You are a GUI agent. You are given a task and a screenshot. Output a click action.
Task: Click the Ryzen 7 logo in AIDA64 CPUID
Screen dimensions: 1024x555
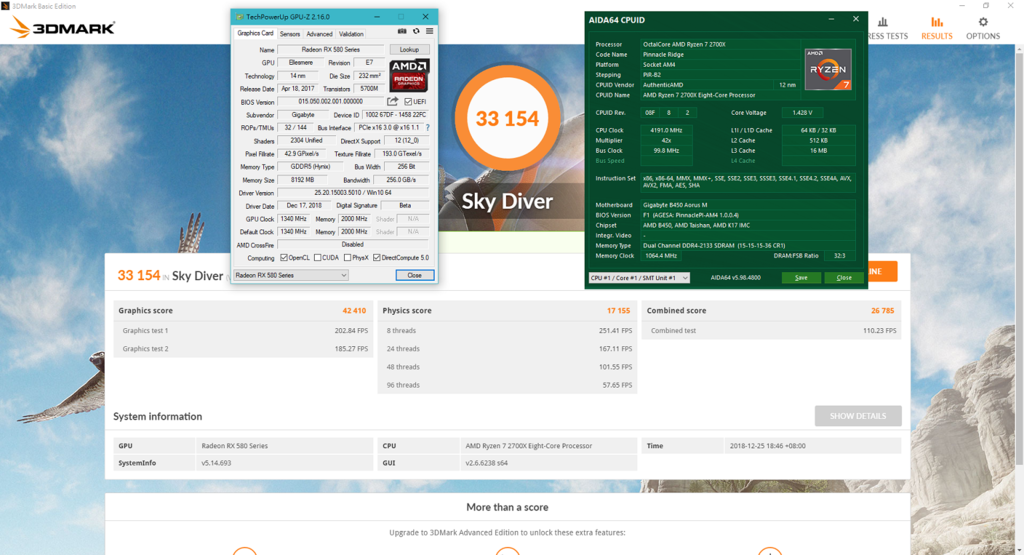pos(828,69)
